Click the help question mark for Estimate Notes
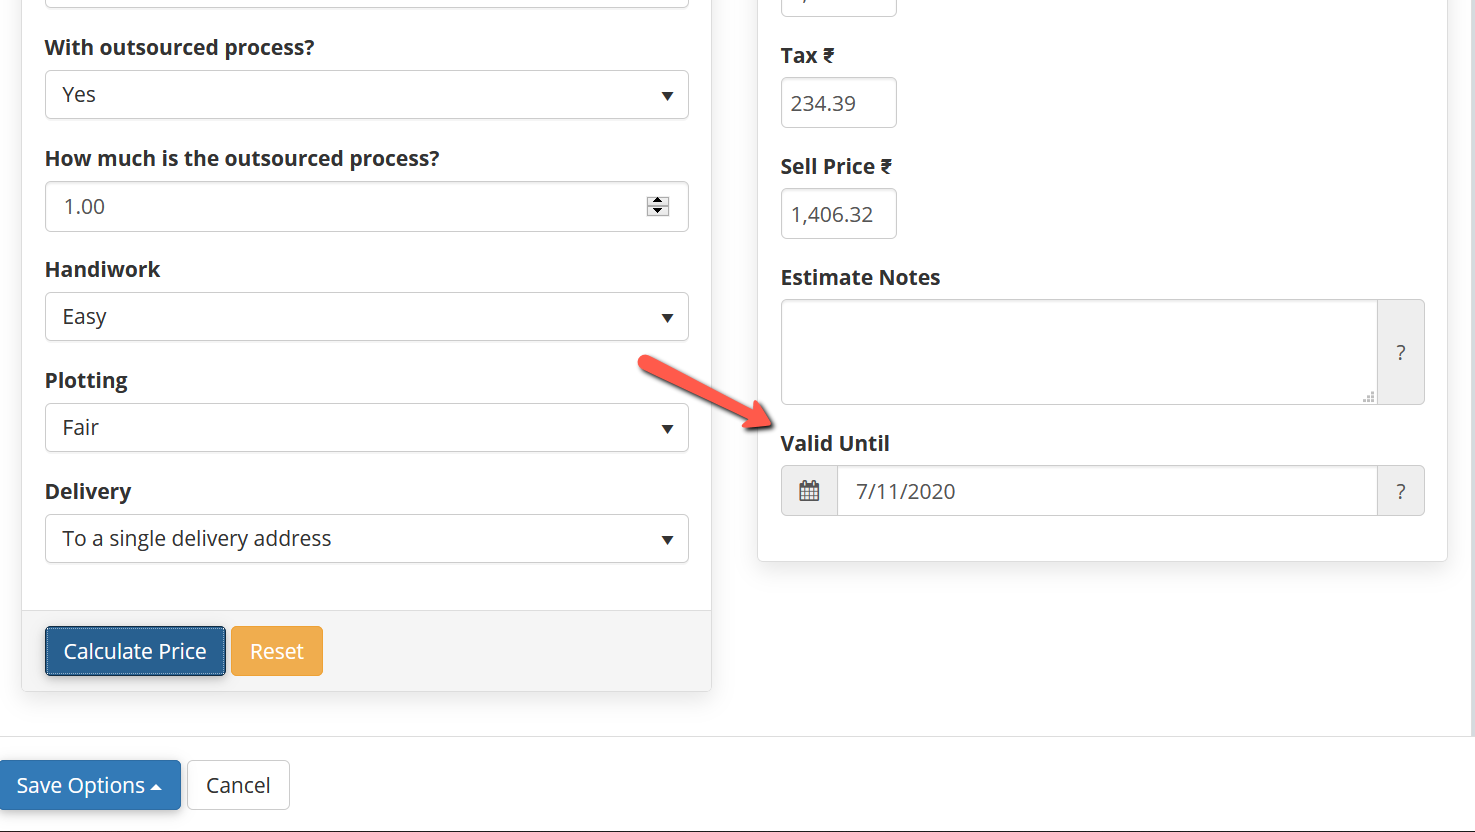This screenshot has height=832, width=1475. point(1400,352)
